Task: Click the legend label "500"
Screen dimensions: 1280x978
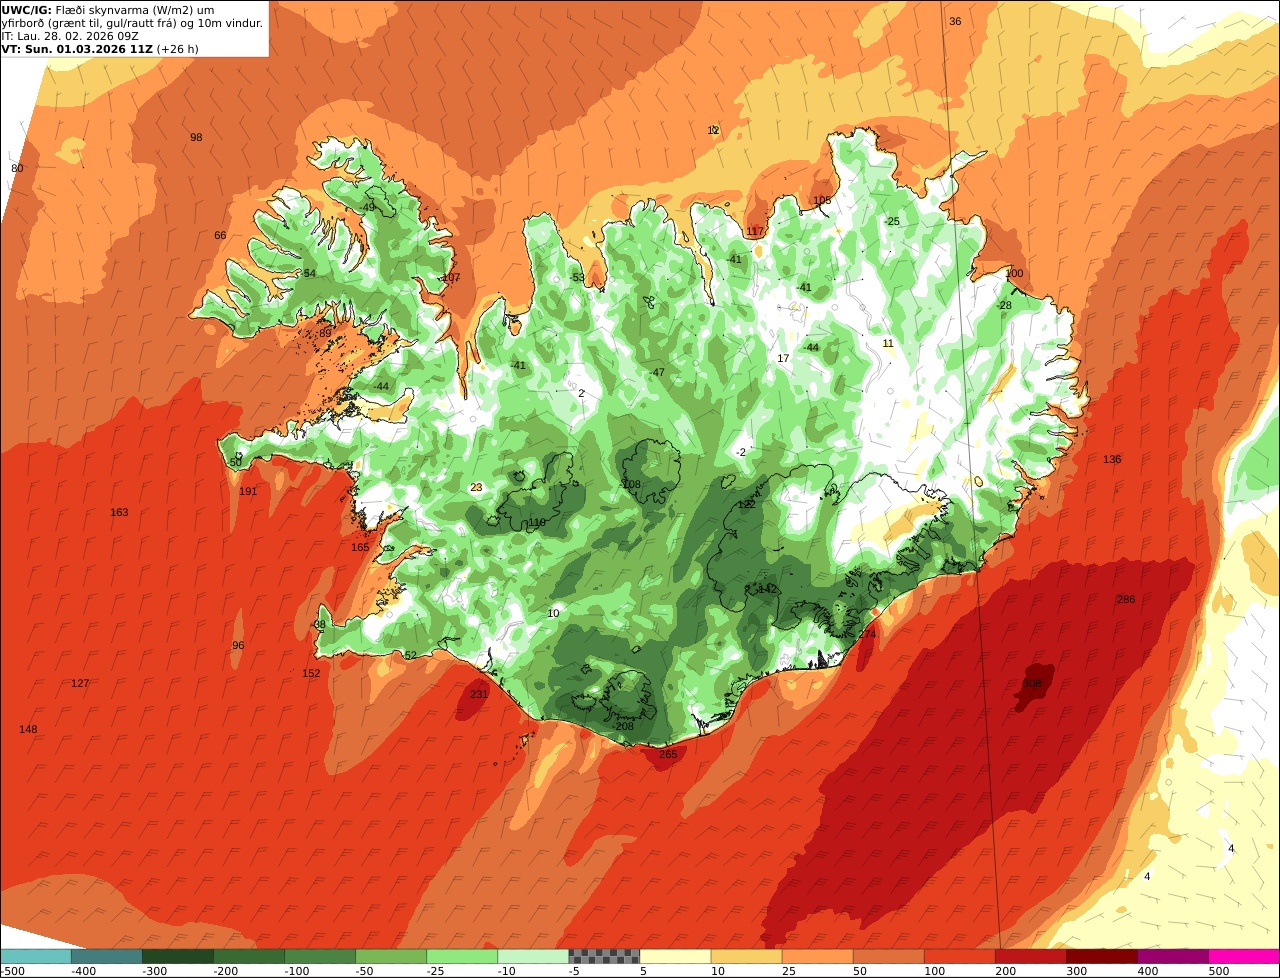Action: [1218, 971]
